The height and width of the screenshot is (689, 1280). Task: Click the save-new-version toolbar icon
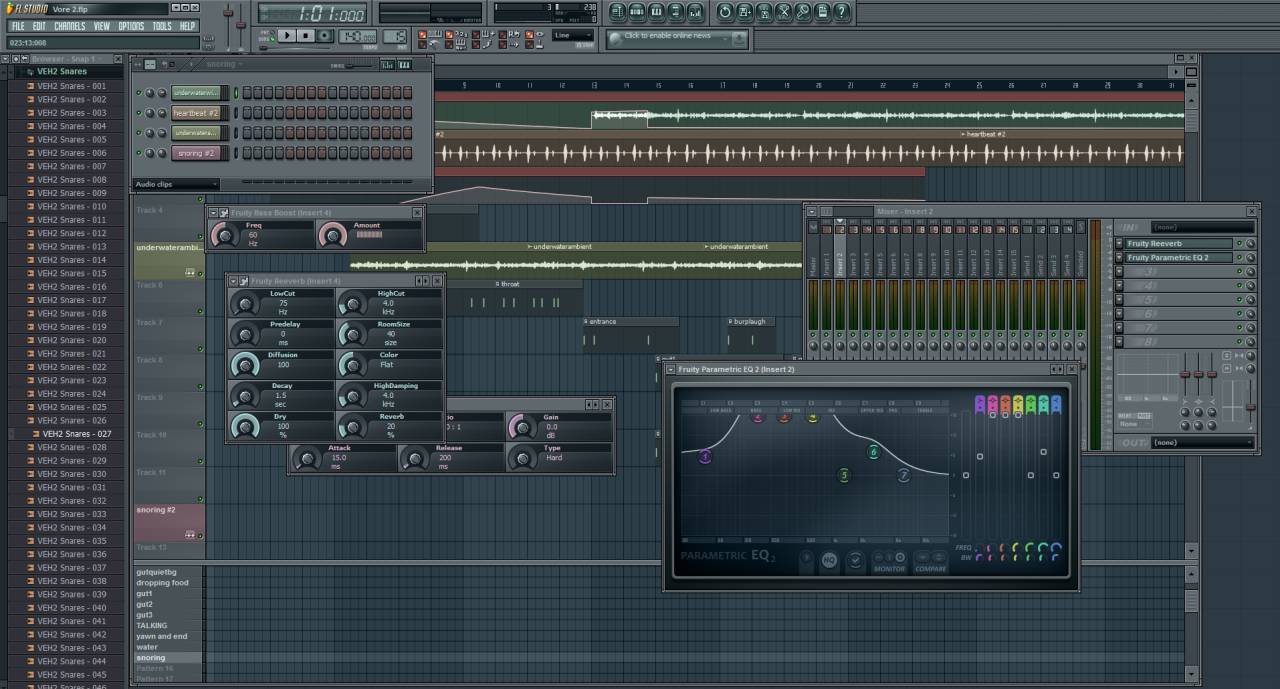point(745,12)
